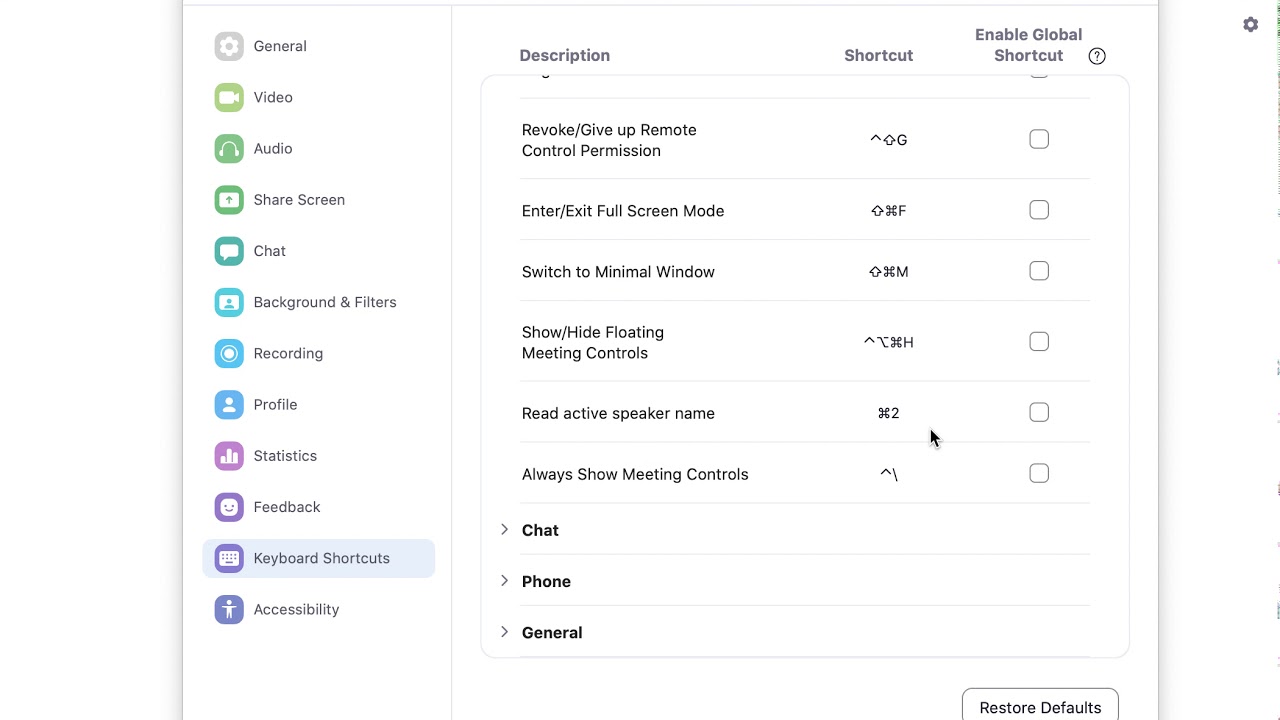Tick Always Show Meeting Controls global checkbox
Viewport: 1280px width, 720px height.
click(1039, 474)
